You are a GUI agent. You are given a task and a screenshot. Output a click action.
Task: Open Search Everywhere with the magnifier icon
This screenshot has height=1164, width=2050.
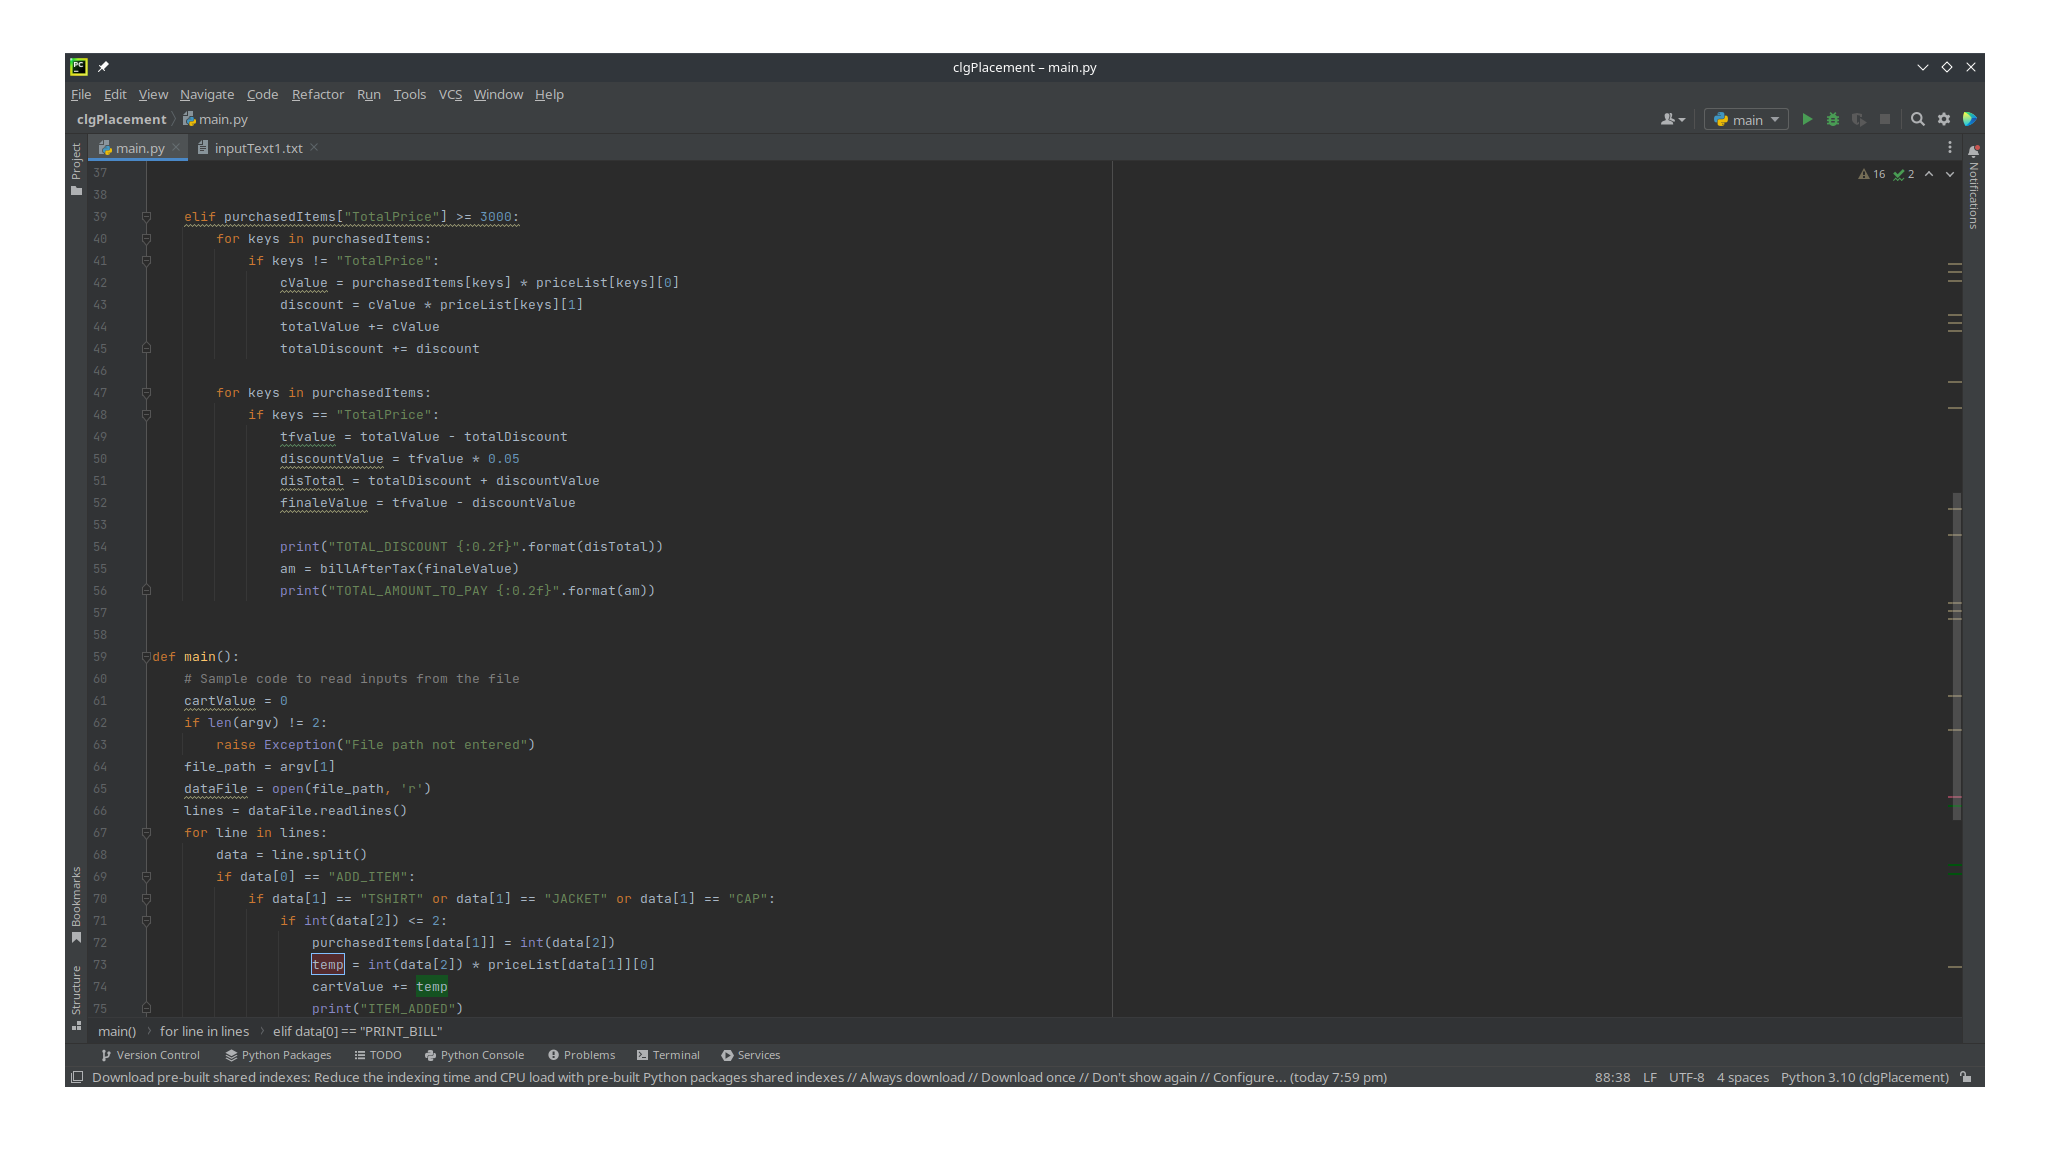point(1917,119)
